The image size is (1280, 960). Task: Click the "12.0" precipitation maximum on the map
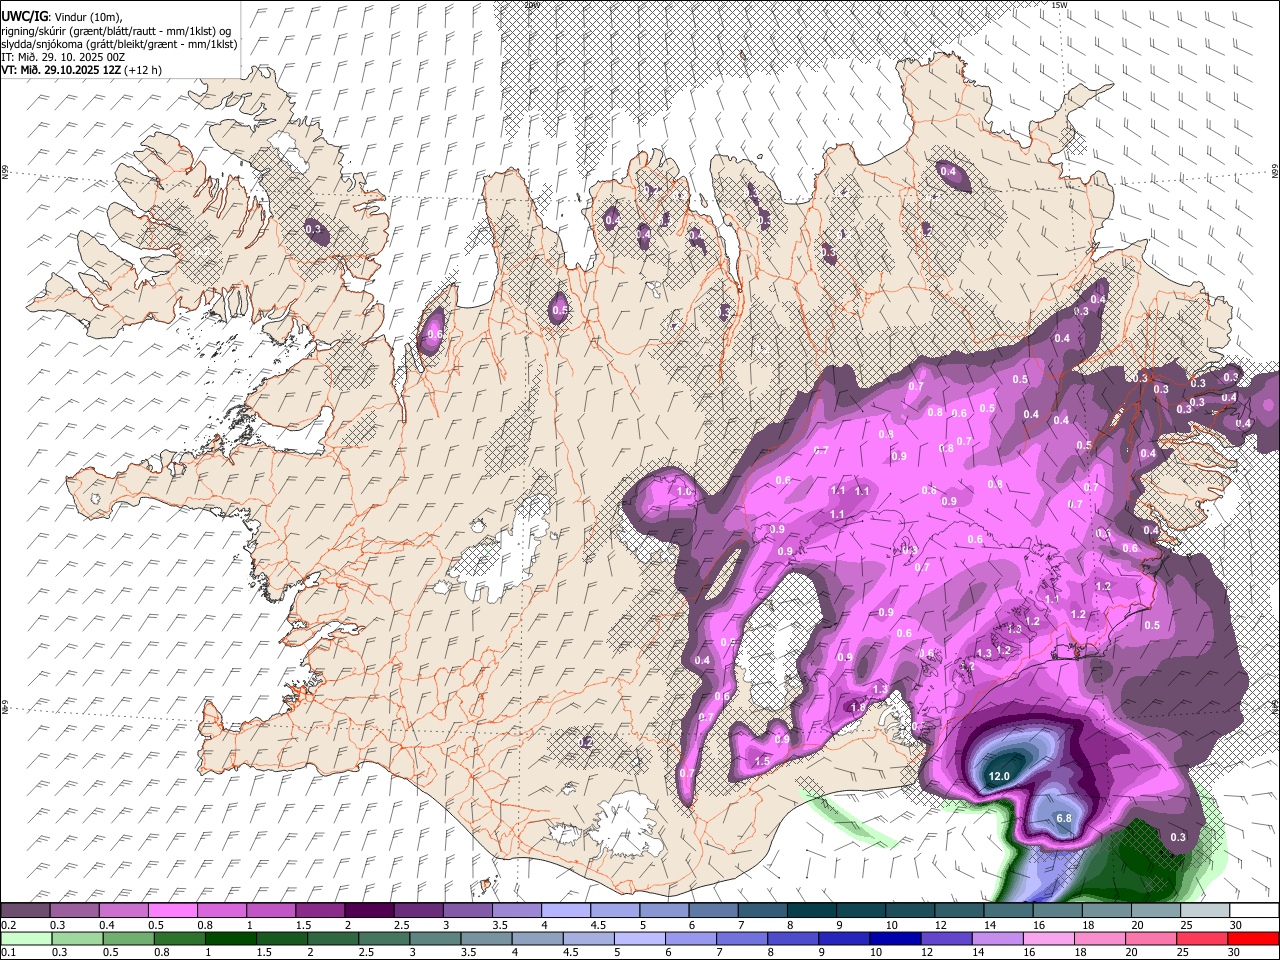click(x=999, y=776)
